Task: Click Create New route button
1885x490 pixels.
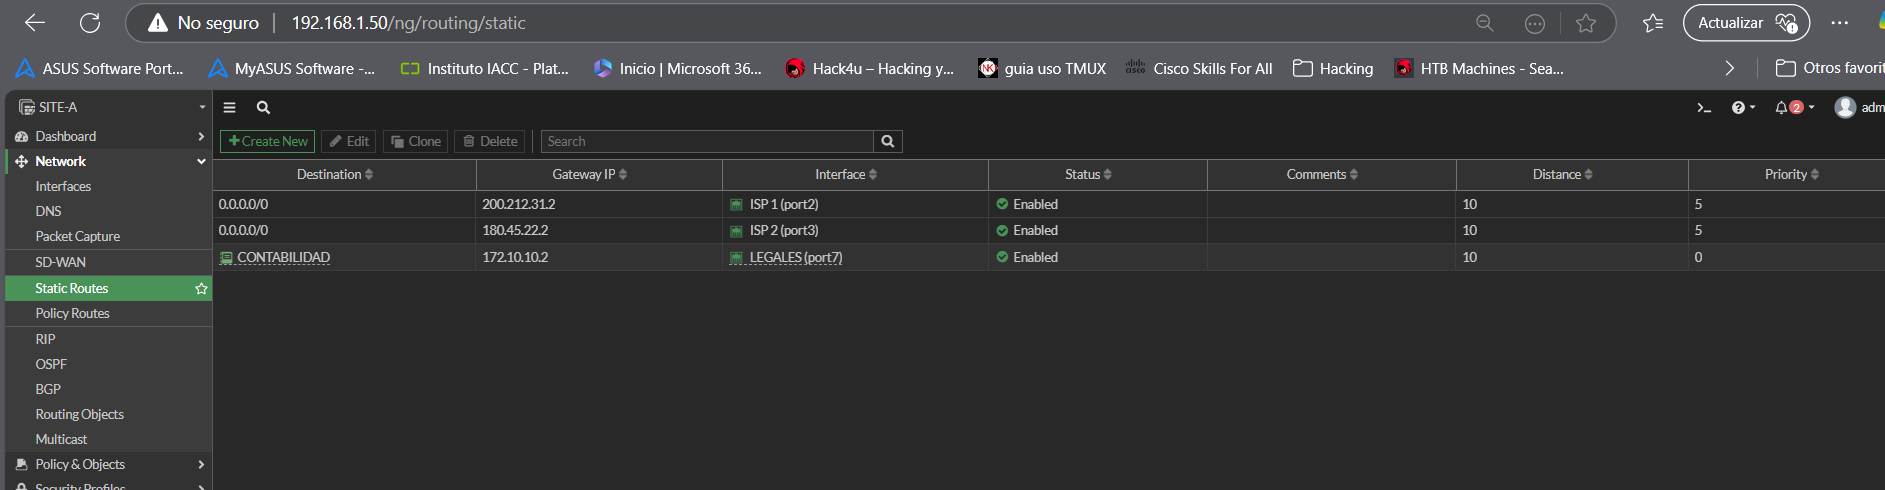Action: 268,142
